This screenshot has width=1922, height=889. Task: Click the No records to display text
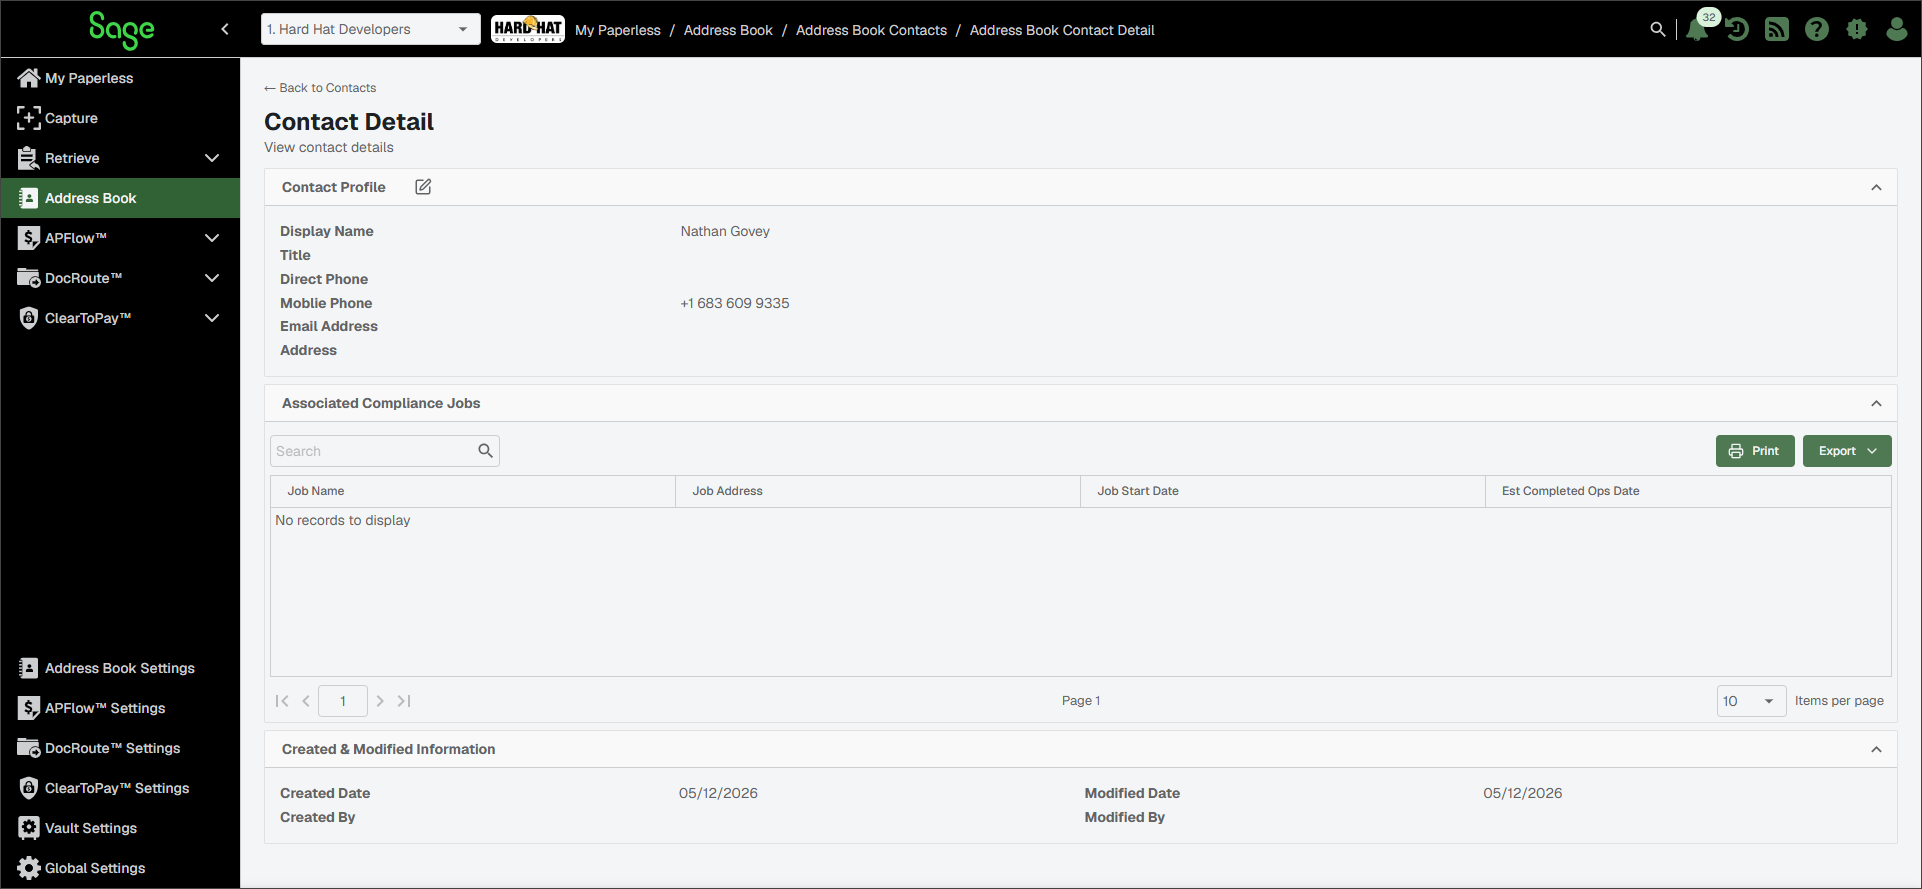pos(343,520)
